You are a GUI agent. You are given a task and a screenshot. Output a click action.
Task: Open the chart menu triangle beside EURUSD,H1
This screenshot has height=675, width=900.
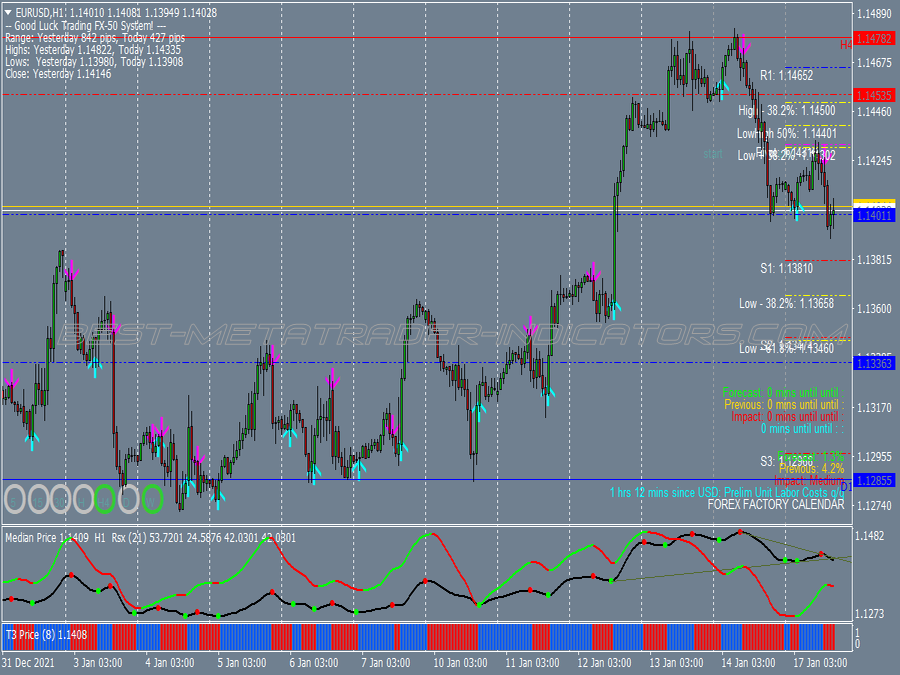coord(8,13)
